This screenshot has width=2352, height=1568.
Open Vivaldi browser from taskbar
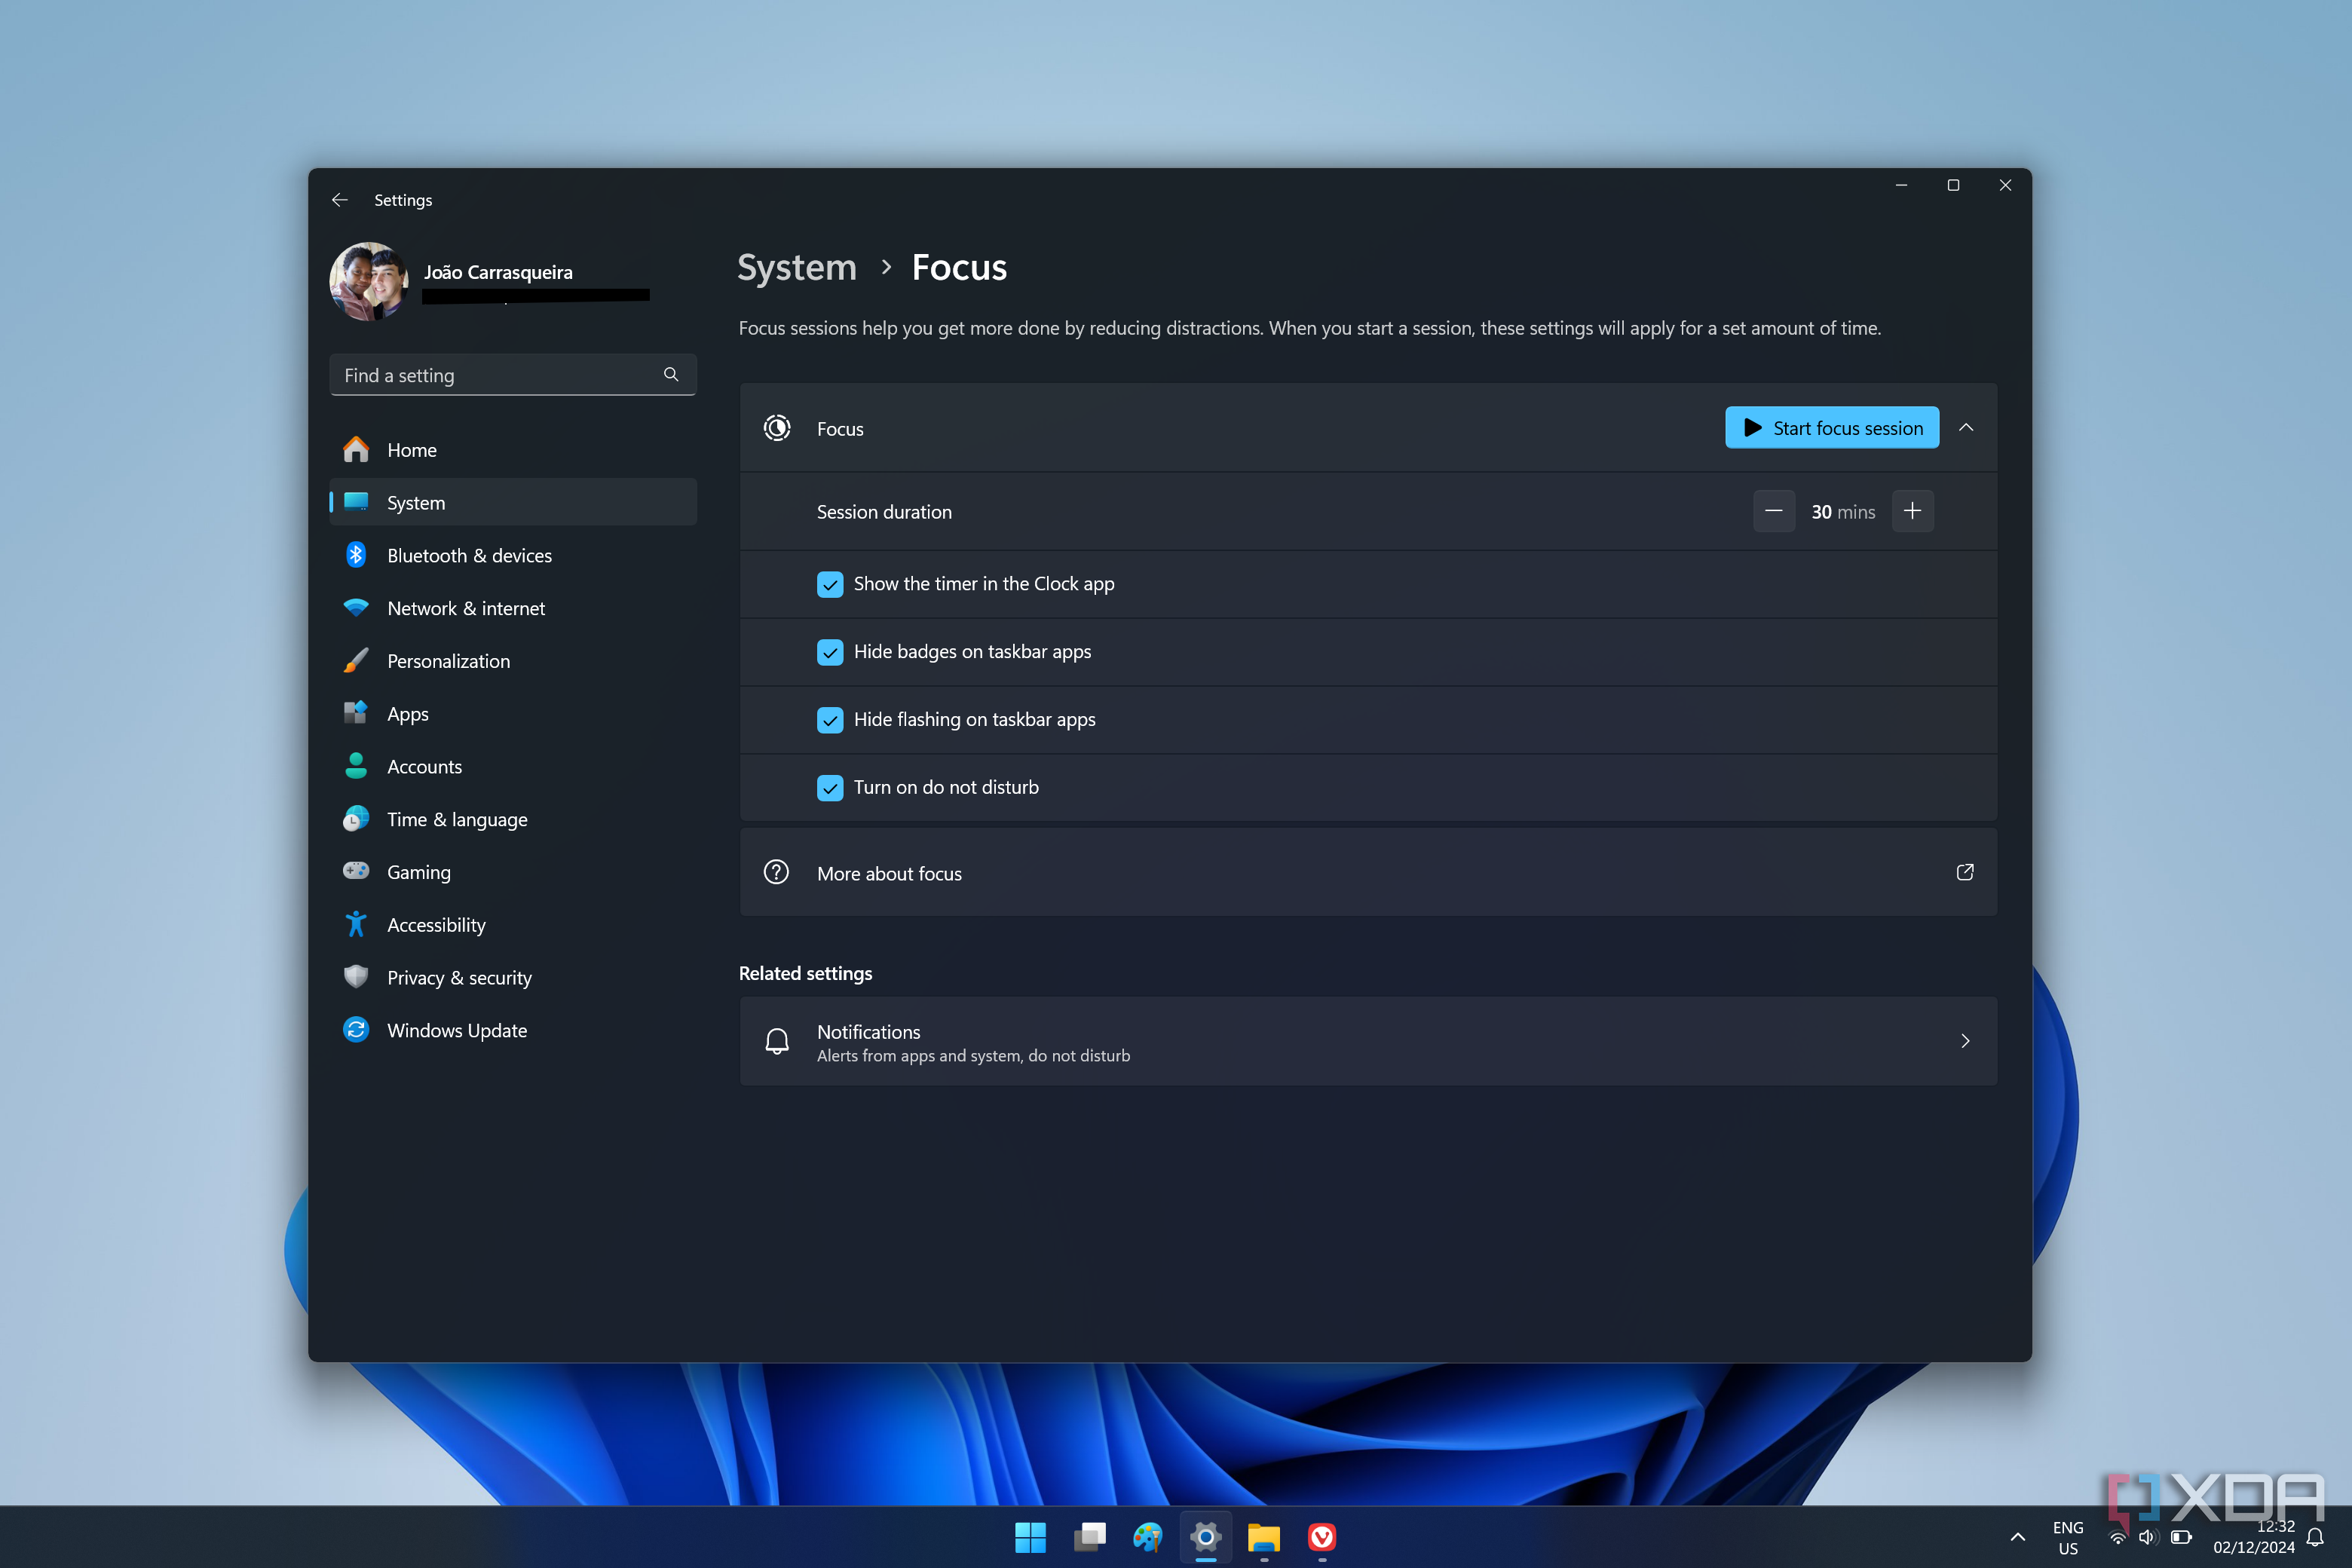(1322, 1538)
